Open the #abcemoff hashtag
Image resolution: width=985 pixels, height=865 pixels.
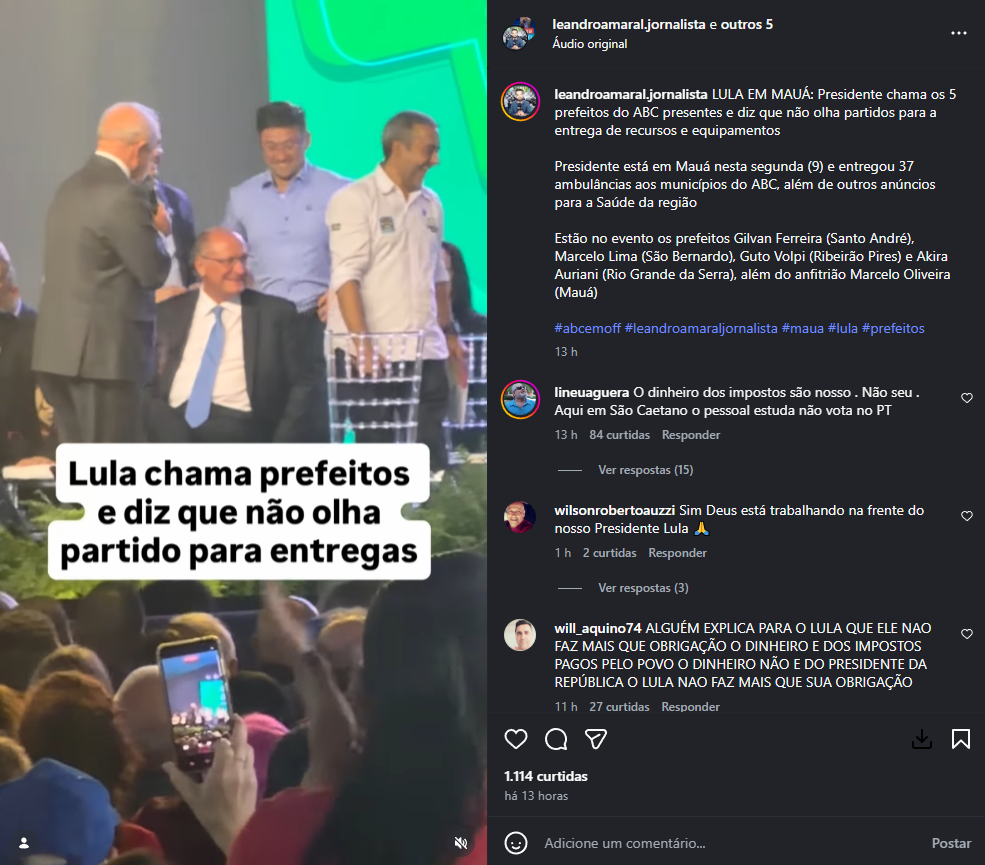(x=587, y=329)
